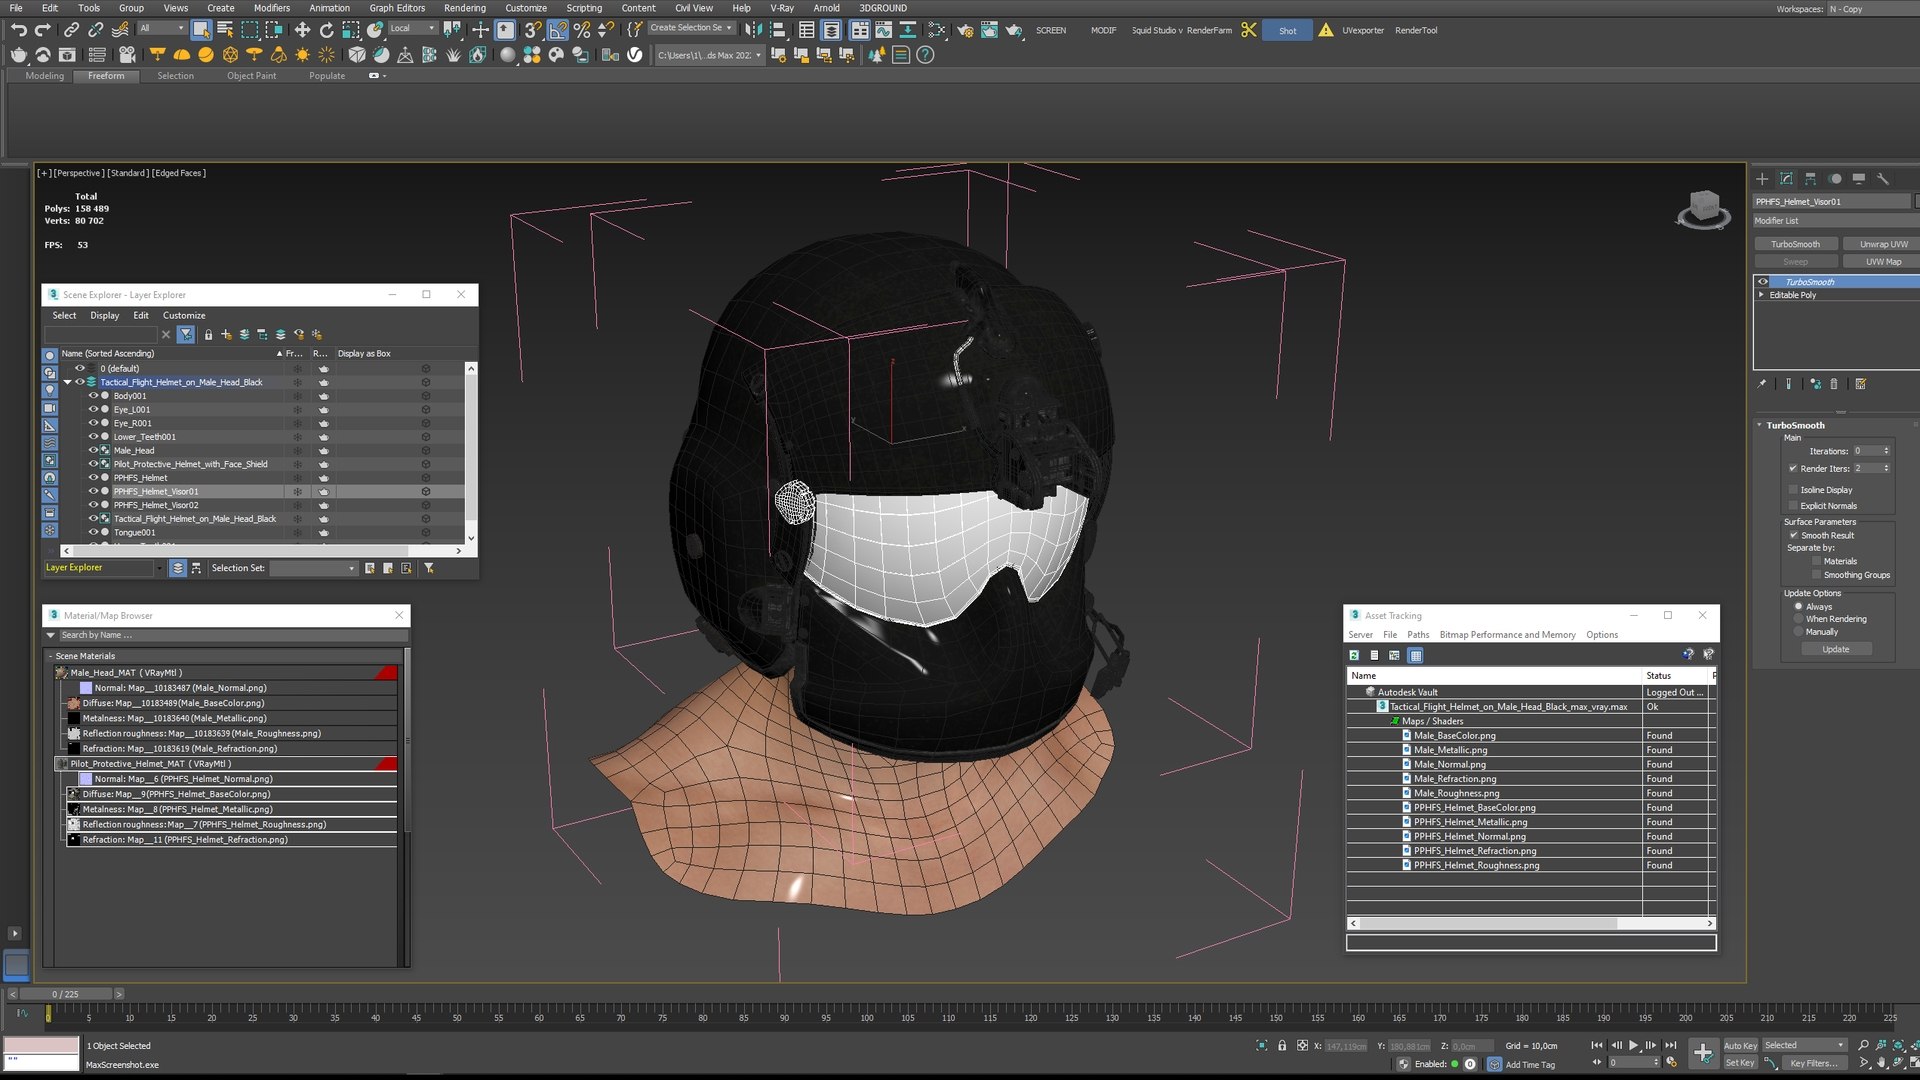Select the Move tool icon
The width and height of the screenshot is (1920, 1080).
click(x=302, y=30)
